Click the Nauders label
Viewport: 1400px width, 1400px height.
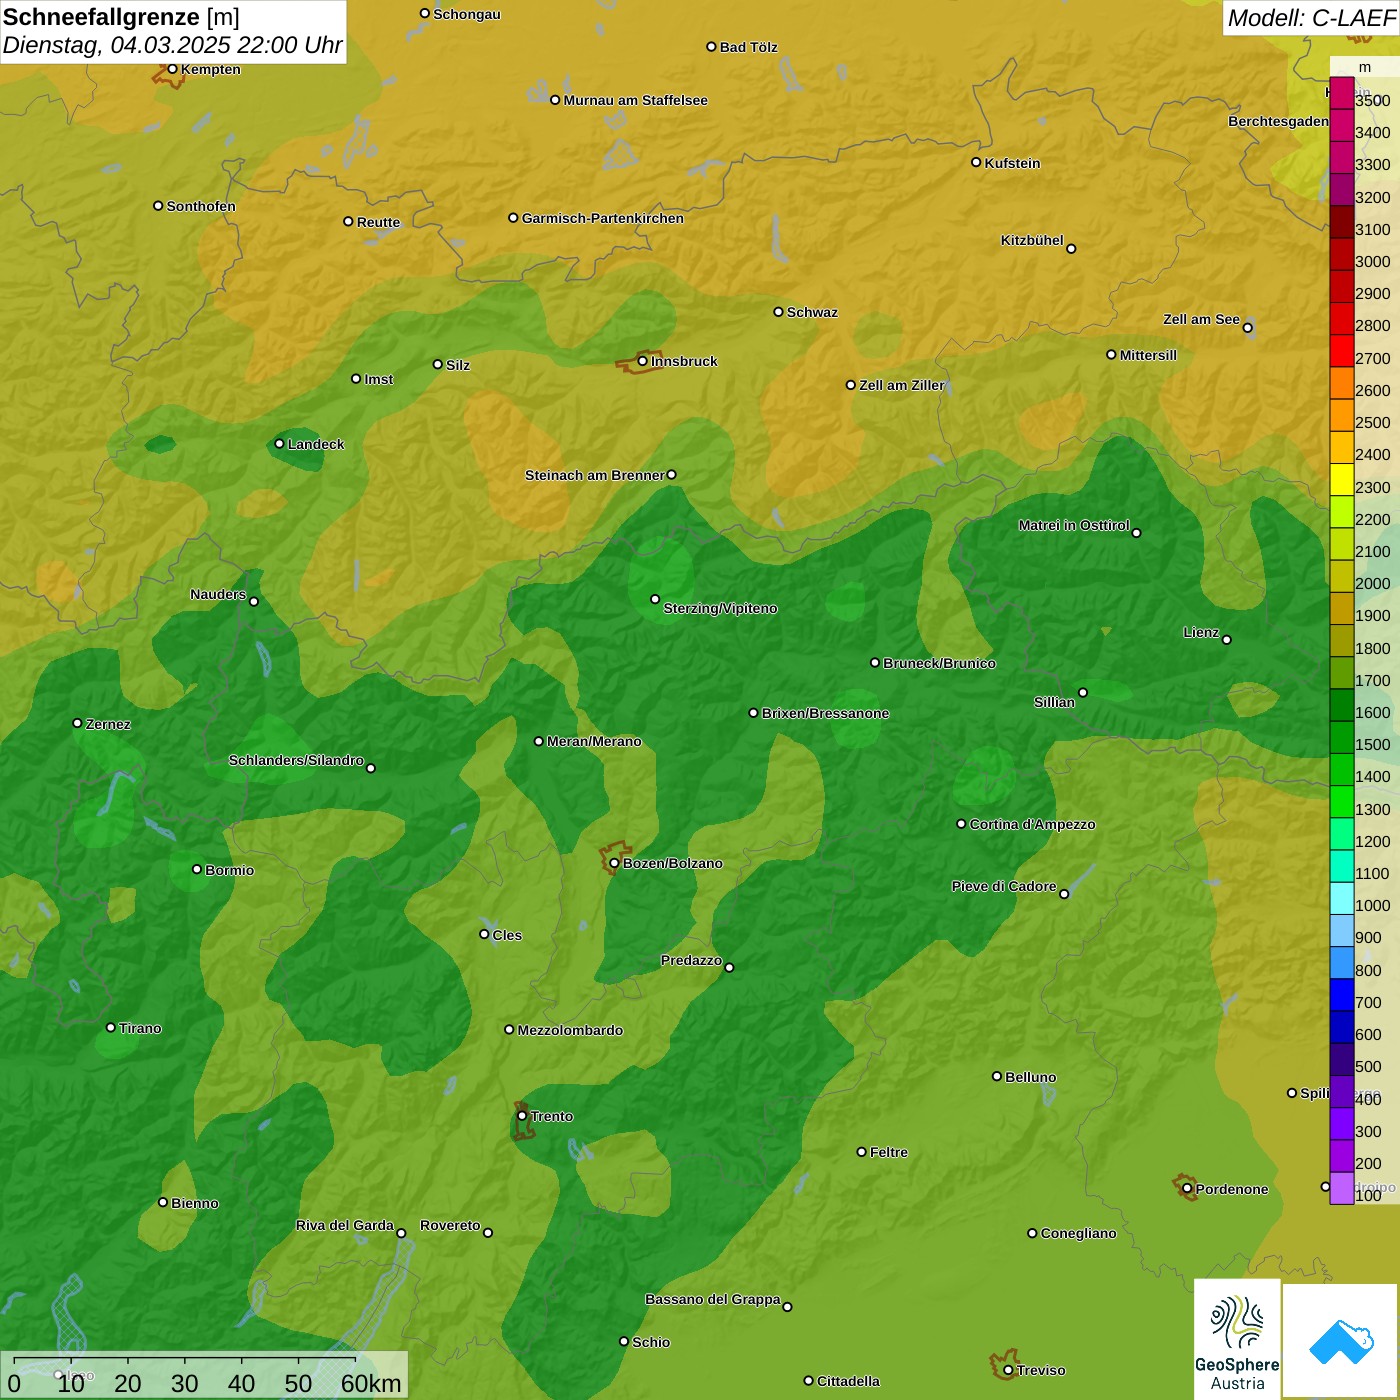[x=218, y=594]
